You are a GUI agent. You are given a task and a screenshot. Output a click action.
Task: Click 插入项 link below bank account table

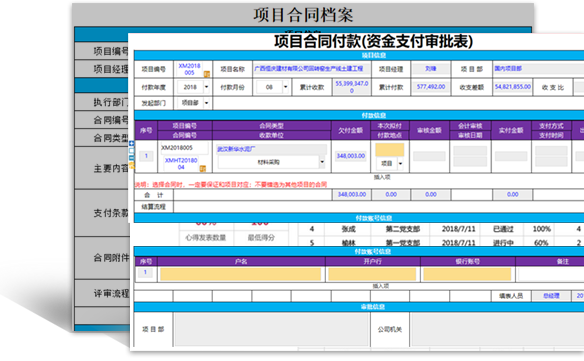[x=381, y=286]
